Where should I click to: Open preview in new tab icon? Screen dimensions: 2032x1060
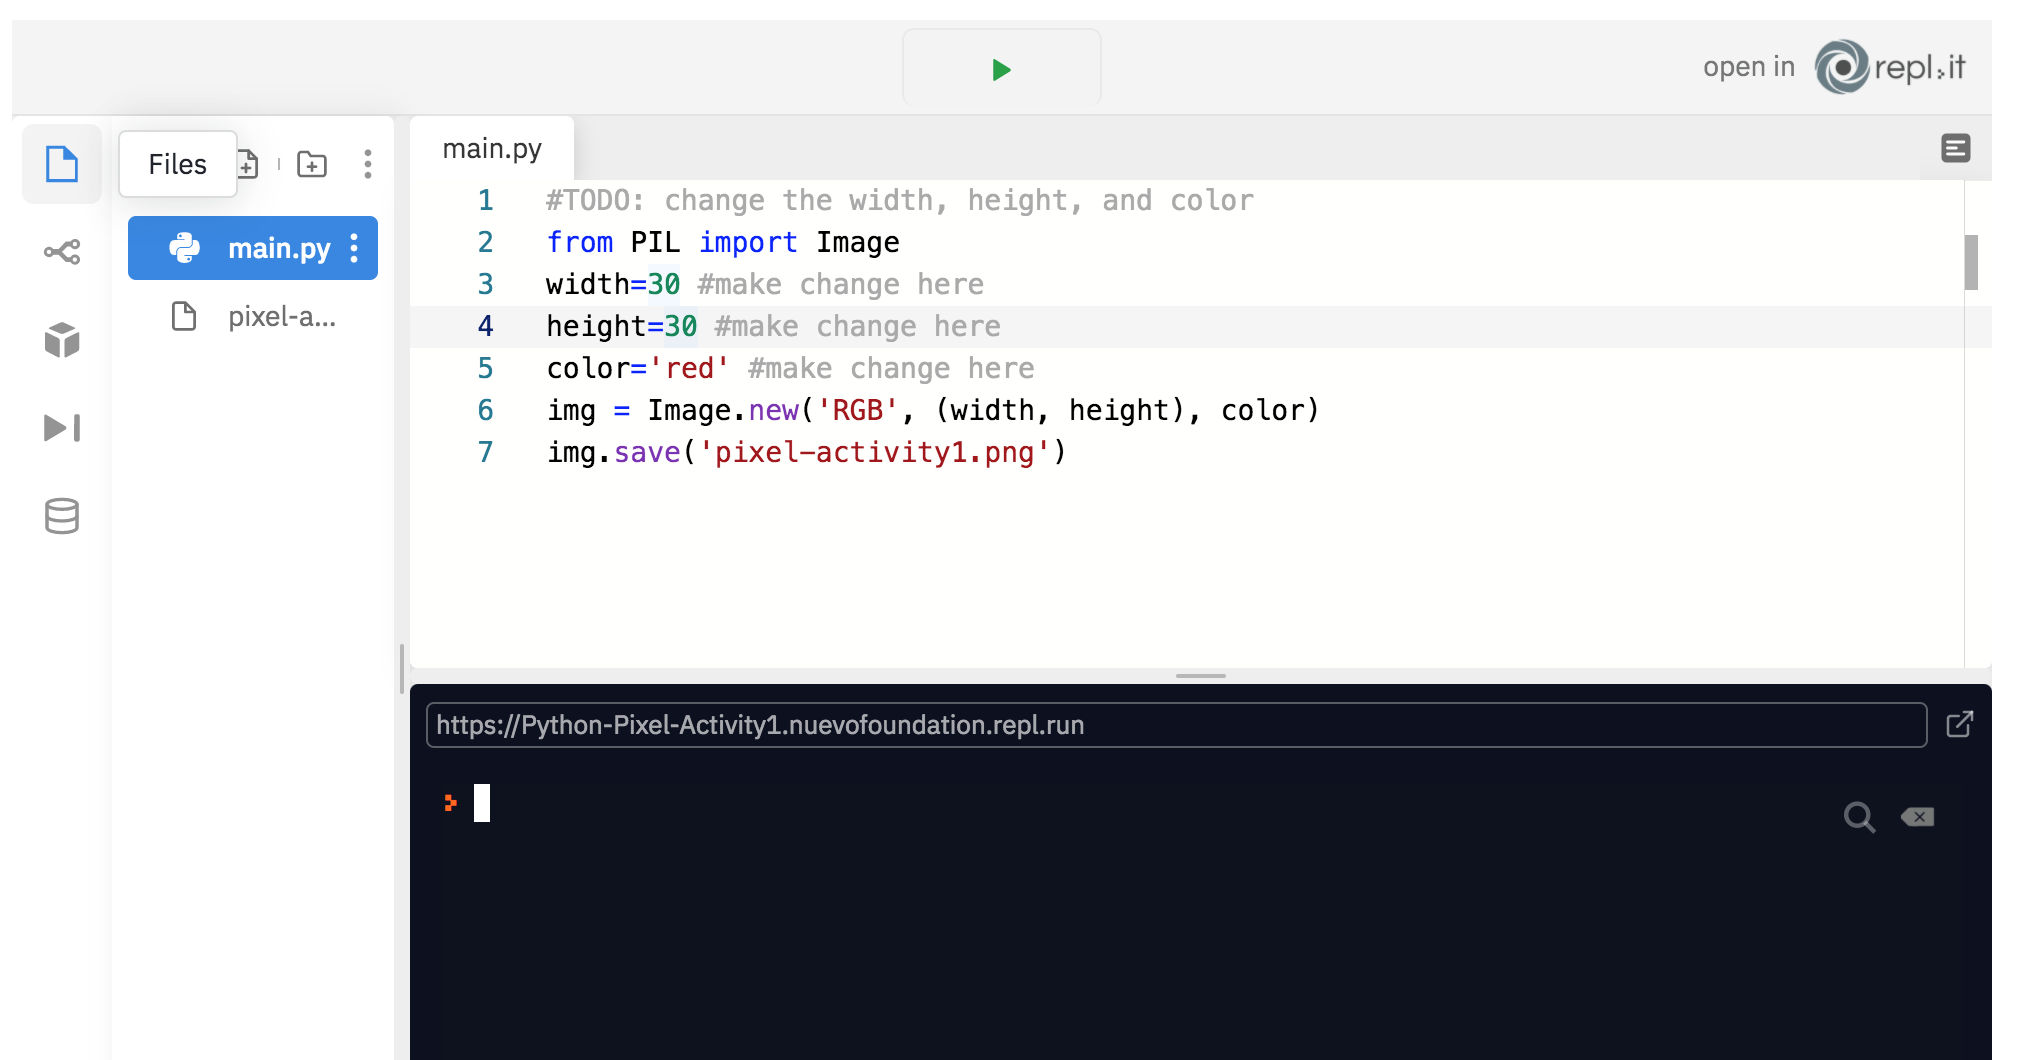tap(1960, 724)
